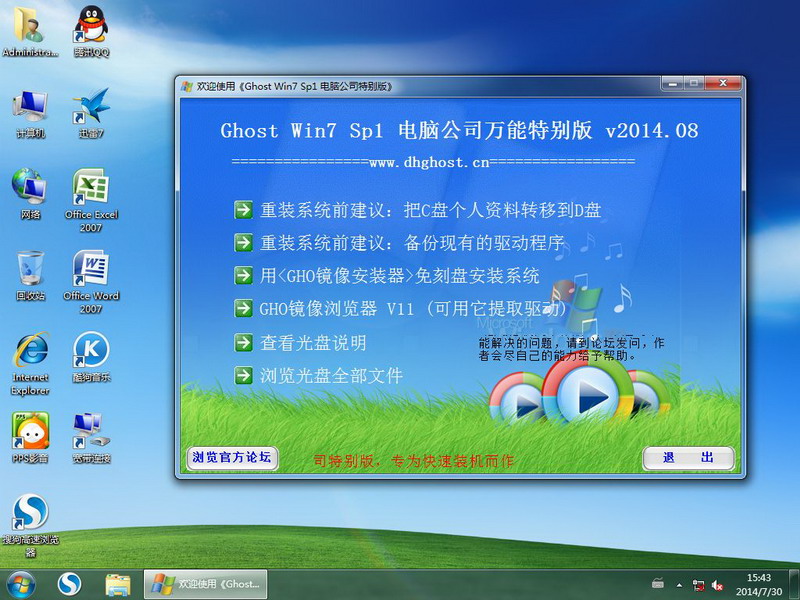Click the Sogou browser icon pinned on taskbar
This screenshot has width=800, height=600.
(x=69, y=584)
